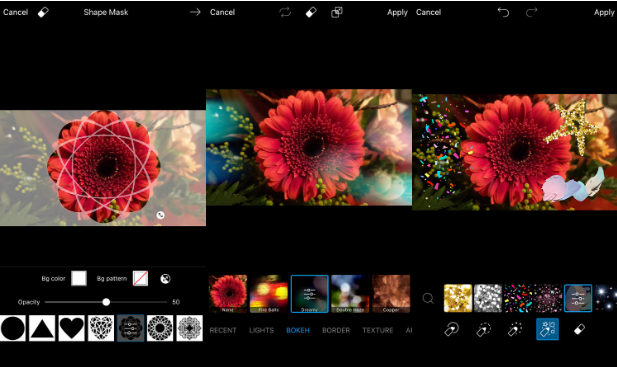Screen dimensions: 617x367
Task: Choose the eraser in the bokeh panel header
Action: 311,12
